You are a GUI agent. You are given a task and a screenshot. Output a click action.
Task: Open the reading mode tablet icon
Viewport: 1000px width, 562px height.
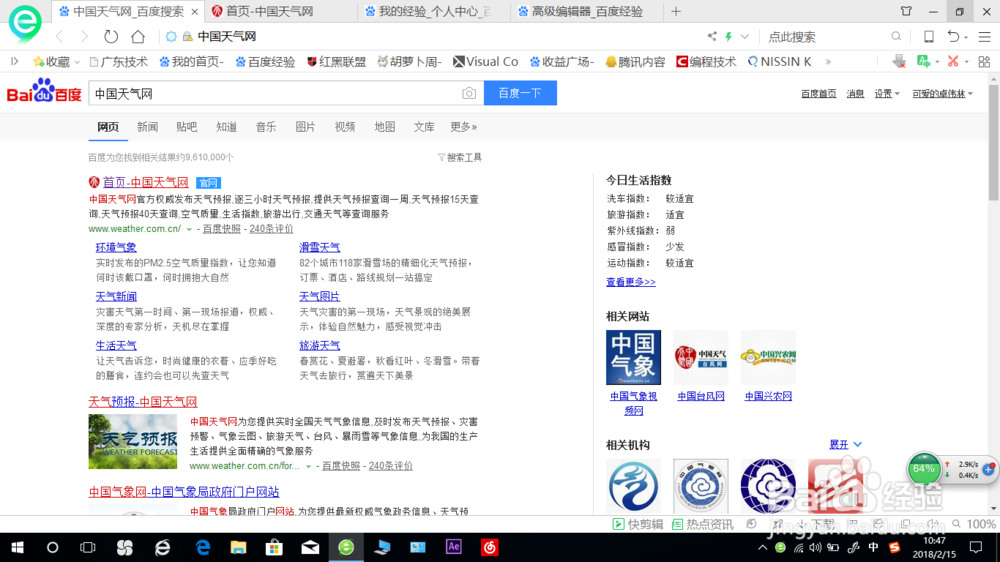[x=929, y=36]
